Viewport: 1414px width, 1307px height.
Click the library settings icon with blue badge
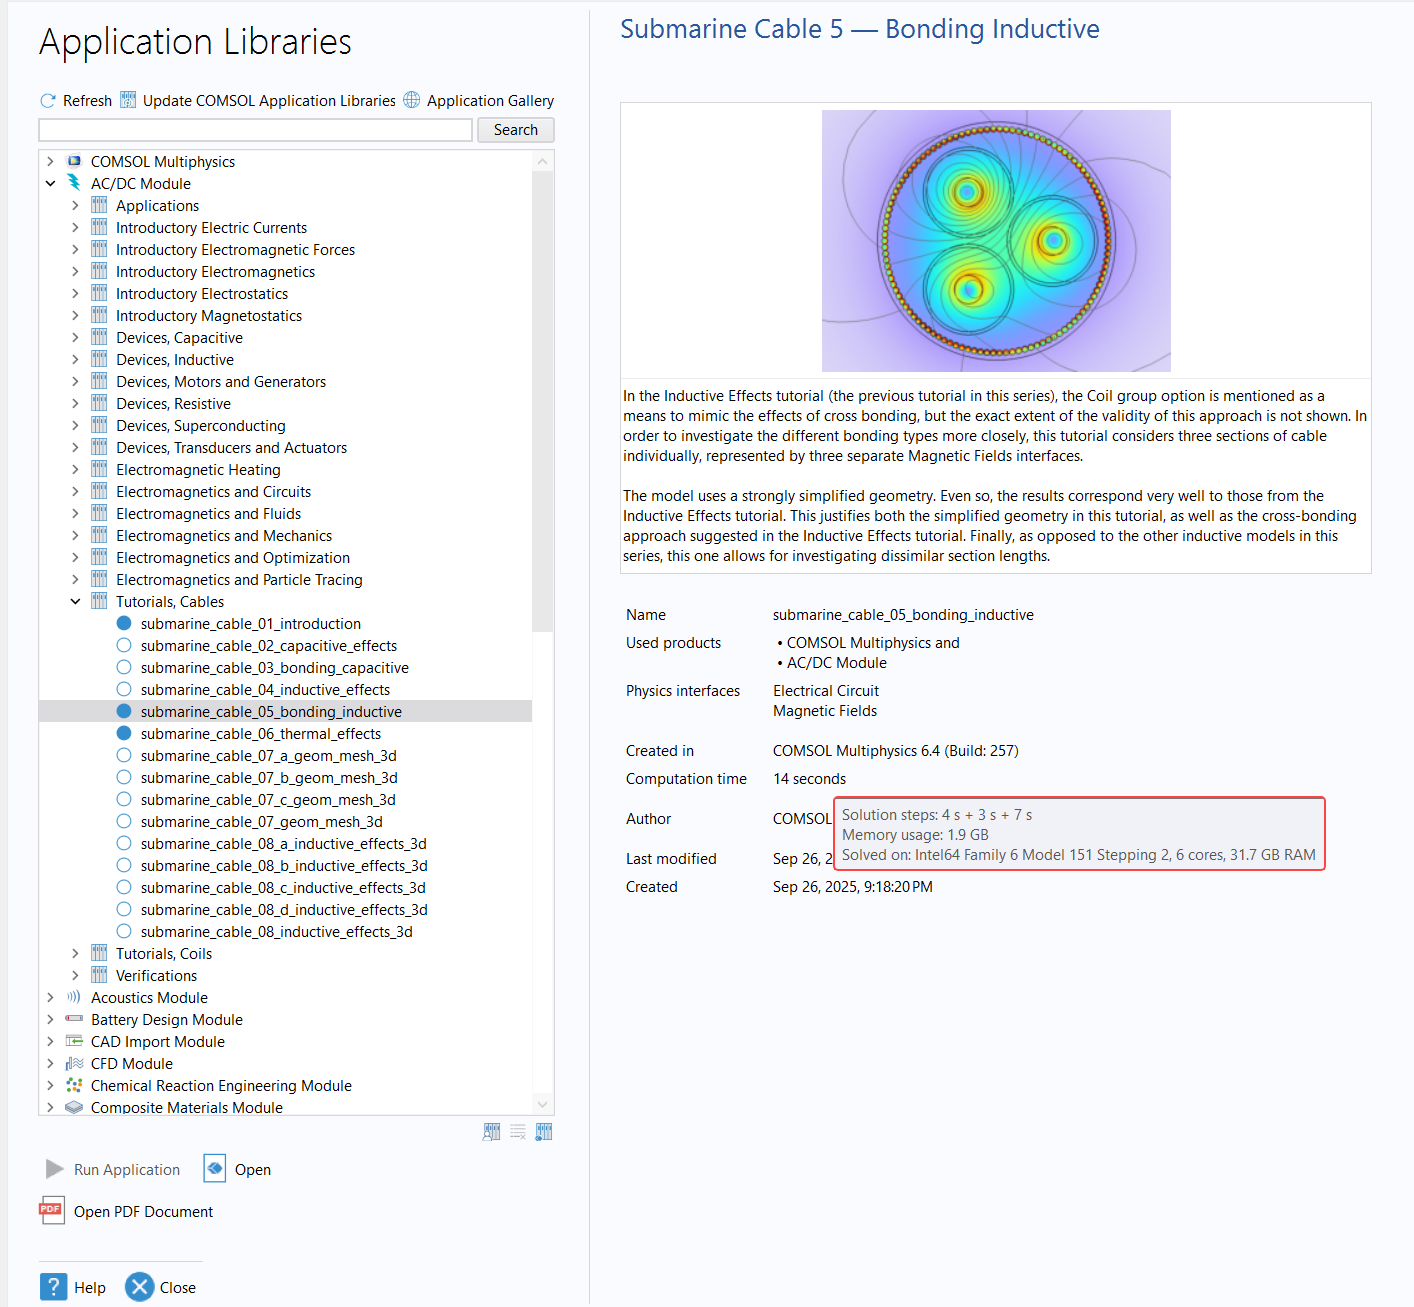[x=544, y=1132]
